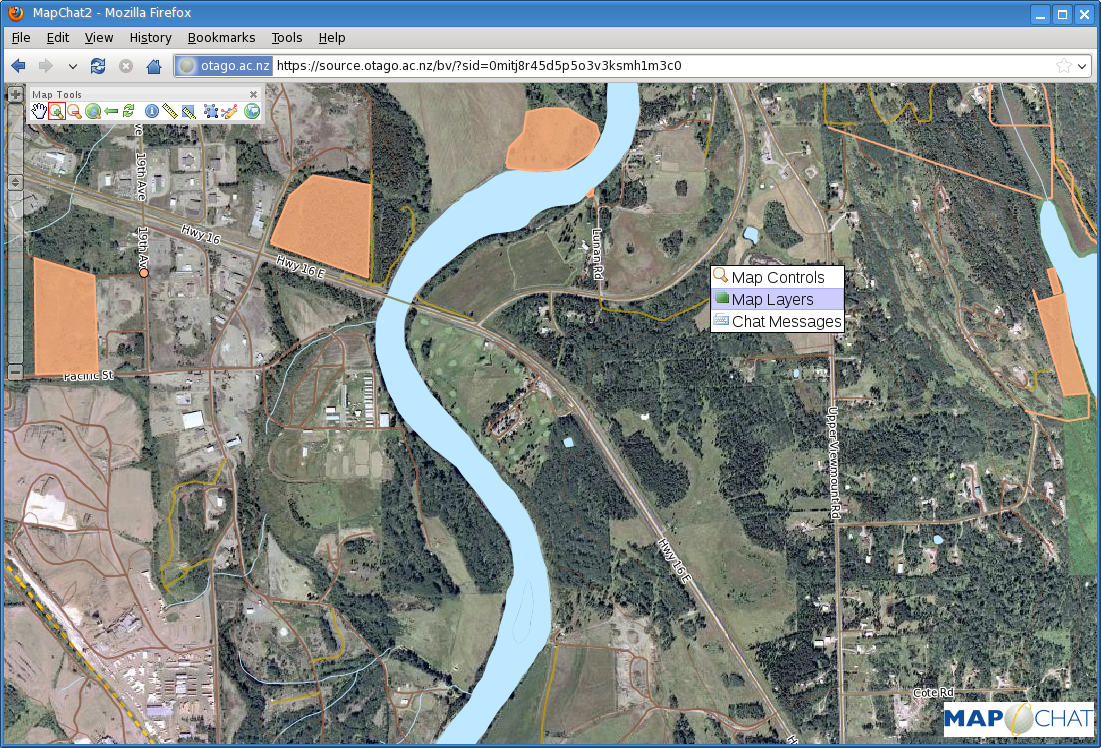Expand the back/forward history dropdown
Viewport: 1101px width, 748px height.
point(72,67)
